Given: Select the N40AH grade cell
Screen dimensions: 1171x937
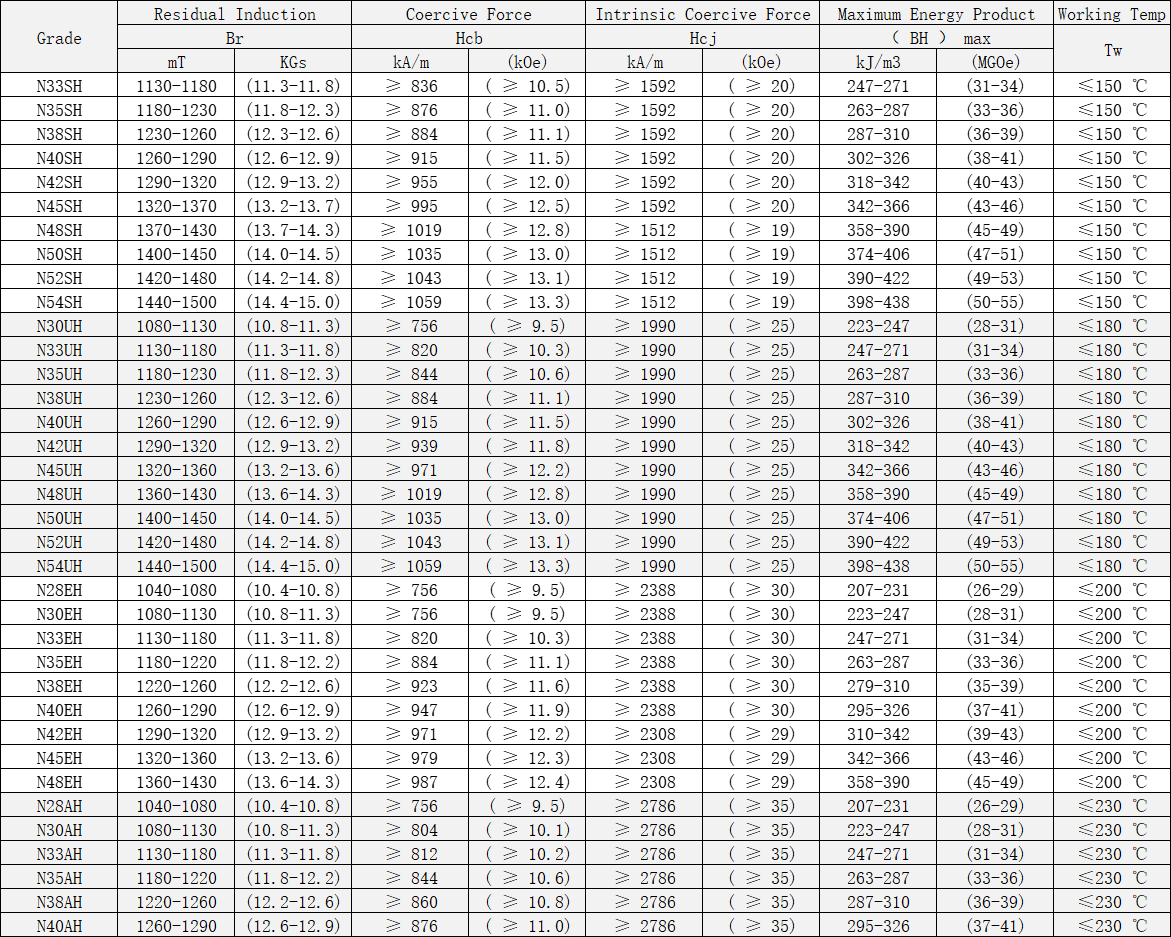Looking at the screenshot, I should click(x=59, y=926).
